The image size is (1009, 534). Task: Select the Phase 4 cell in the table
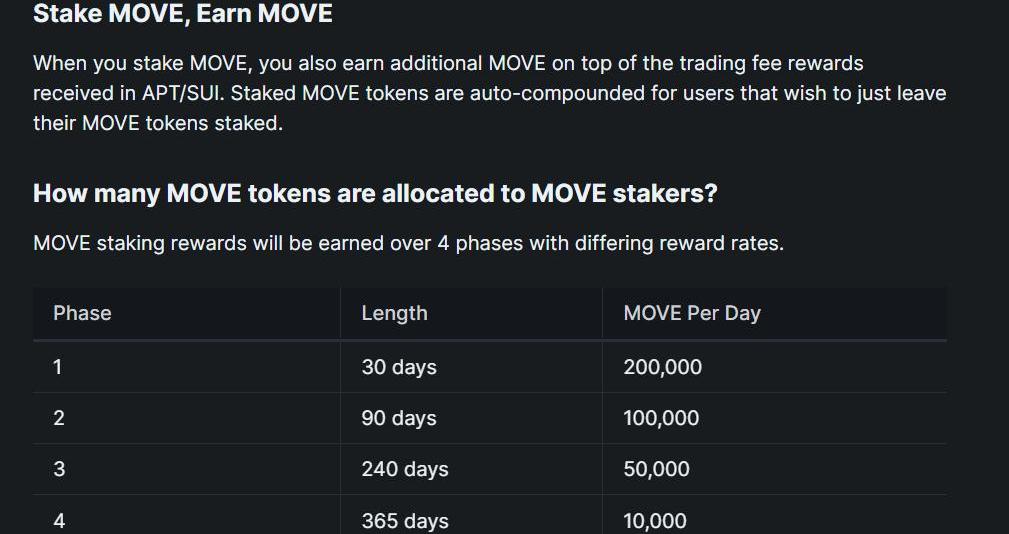point(58,520)
